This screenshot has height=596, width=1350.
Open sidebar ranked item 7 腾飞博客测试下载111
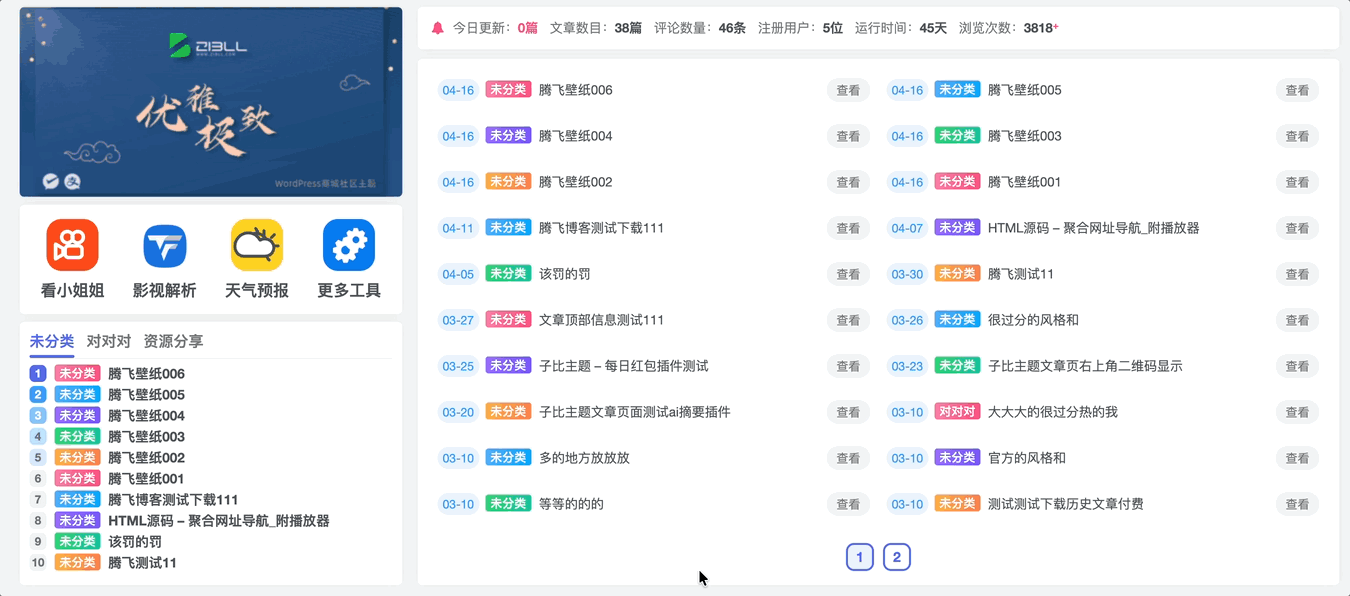[173, 499]
